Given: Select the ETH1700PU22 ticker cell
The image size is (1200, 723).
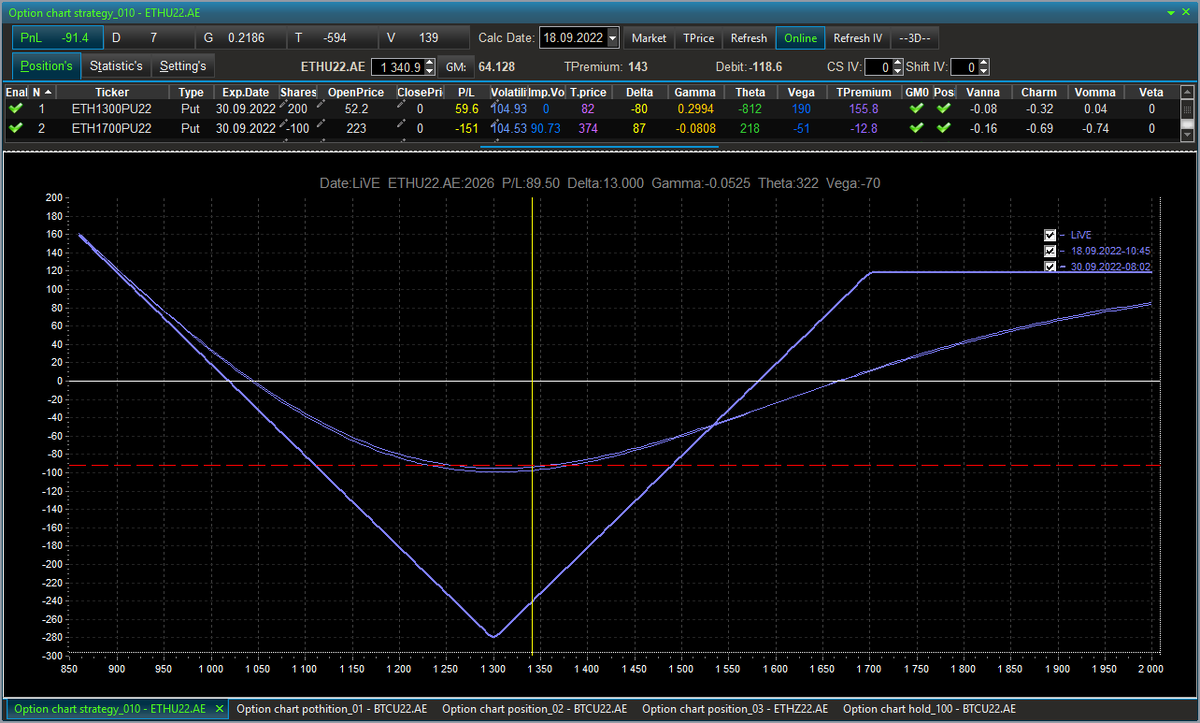Looking at the screenshot, I should 112,128.
